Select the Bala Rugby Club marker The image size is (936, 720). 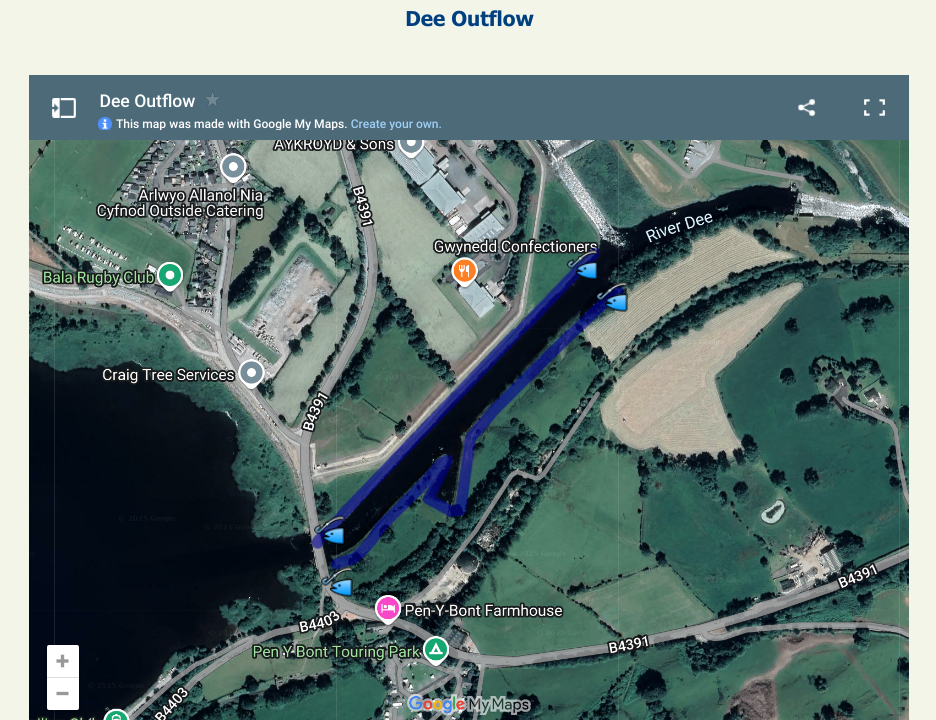170,277
